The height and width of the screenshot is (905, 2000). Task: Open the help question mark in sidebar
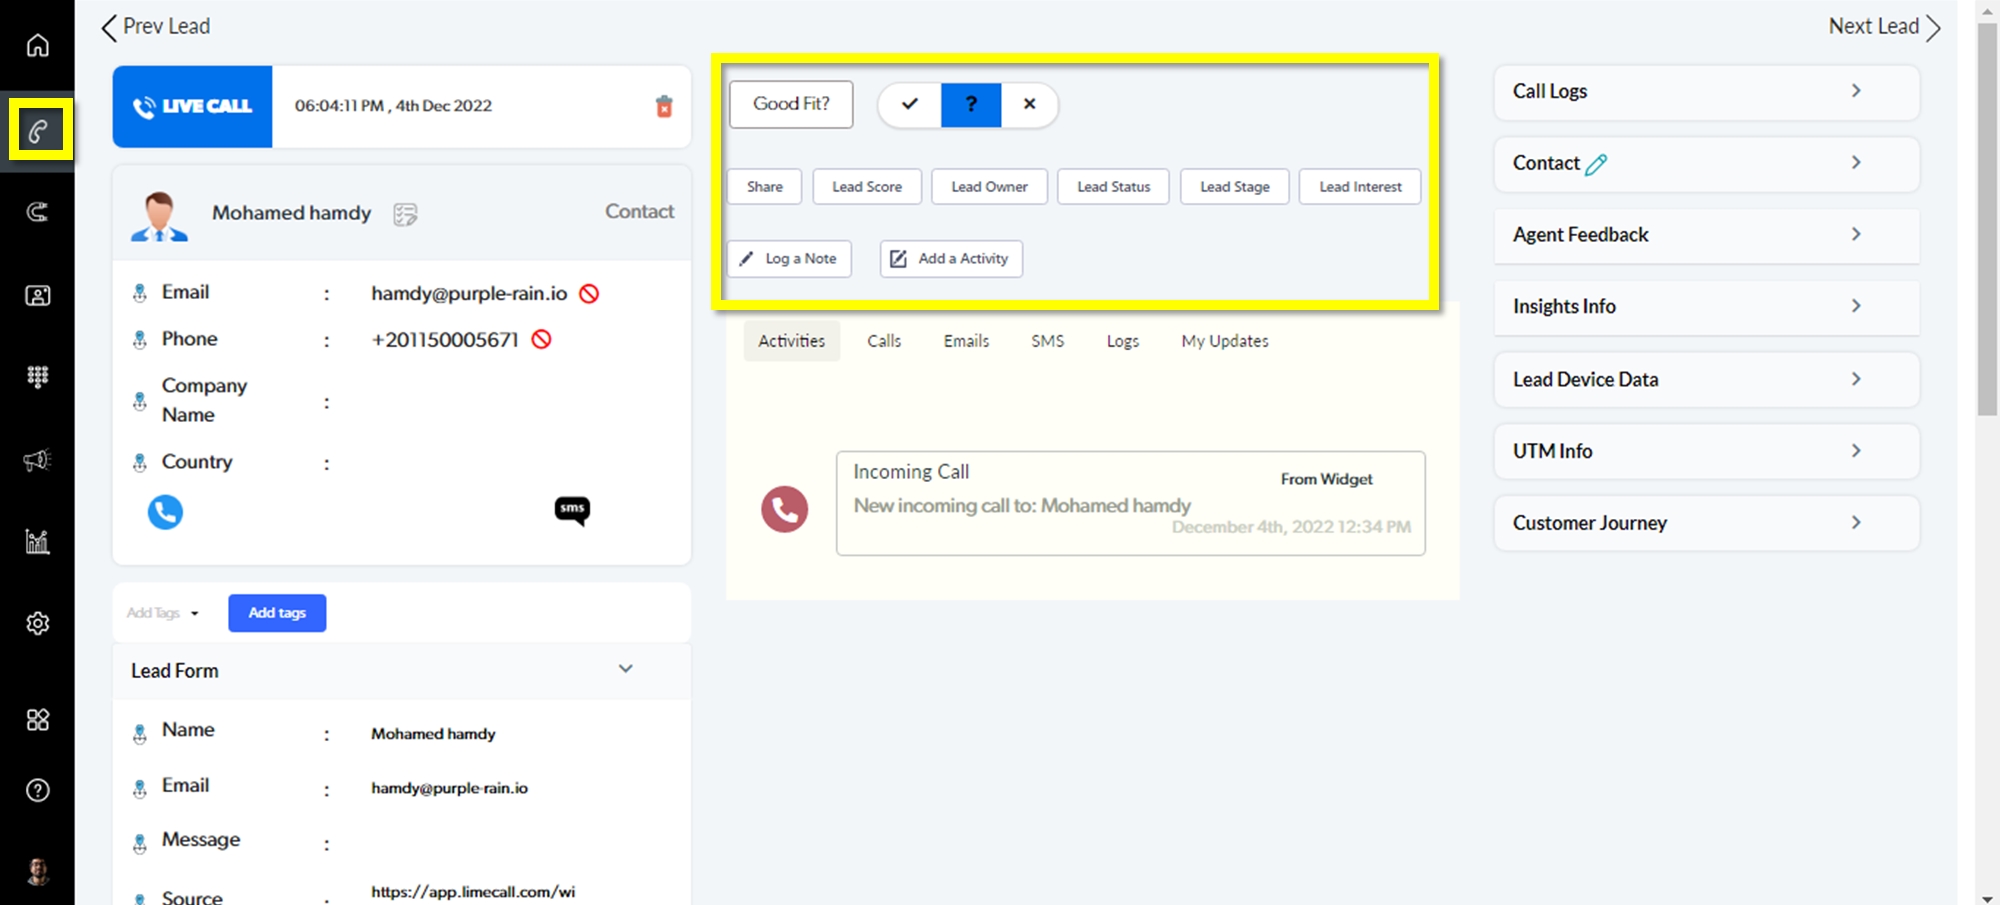[37, 790]
